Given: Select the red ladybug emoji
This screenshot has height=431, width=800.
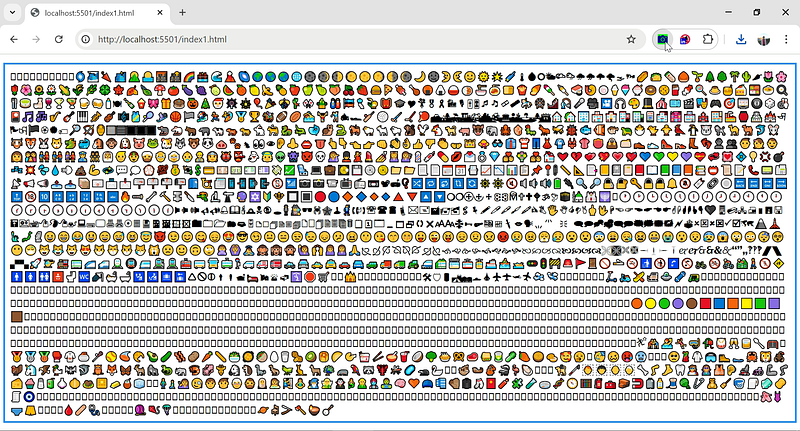Looking at the screenshot, I should [571, 130].
